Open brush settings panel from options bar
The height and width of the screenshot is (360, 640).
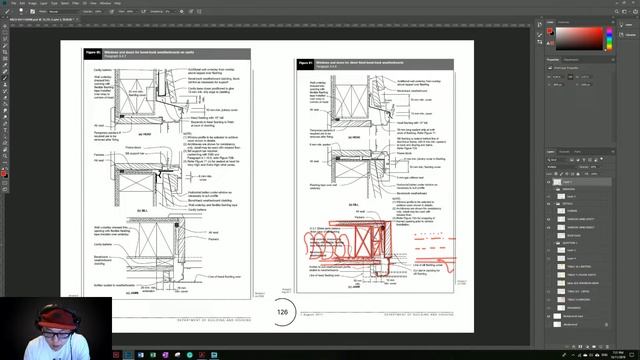33,11
